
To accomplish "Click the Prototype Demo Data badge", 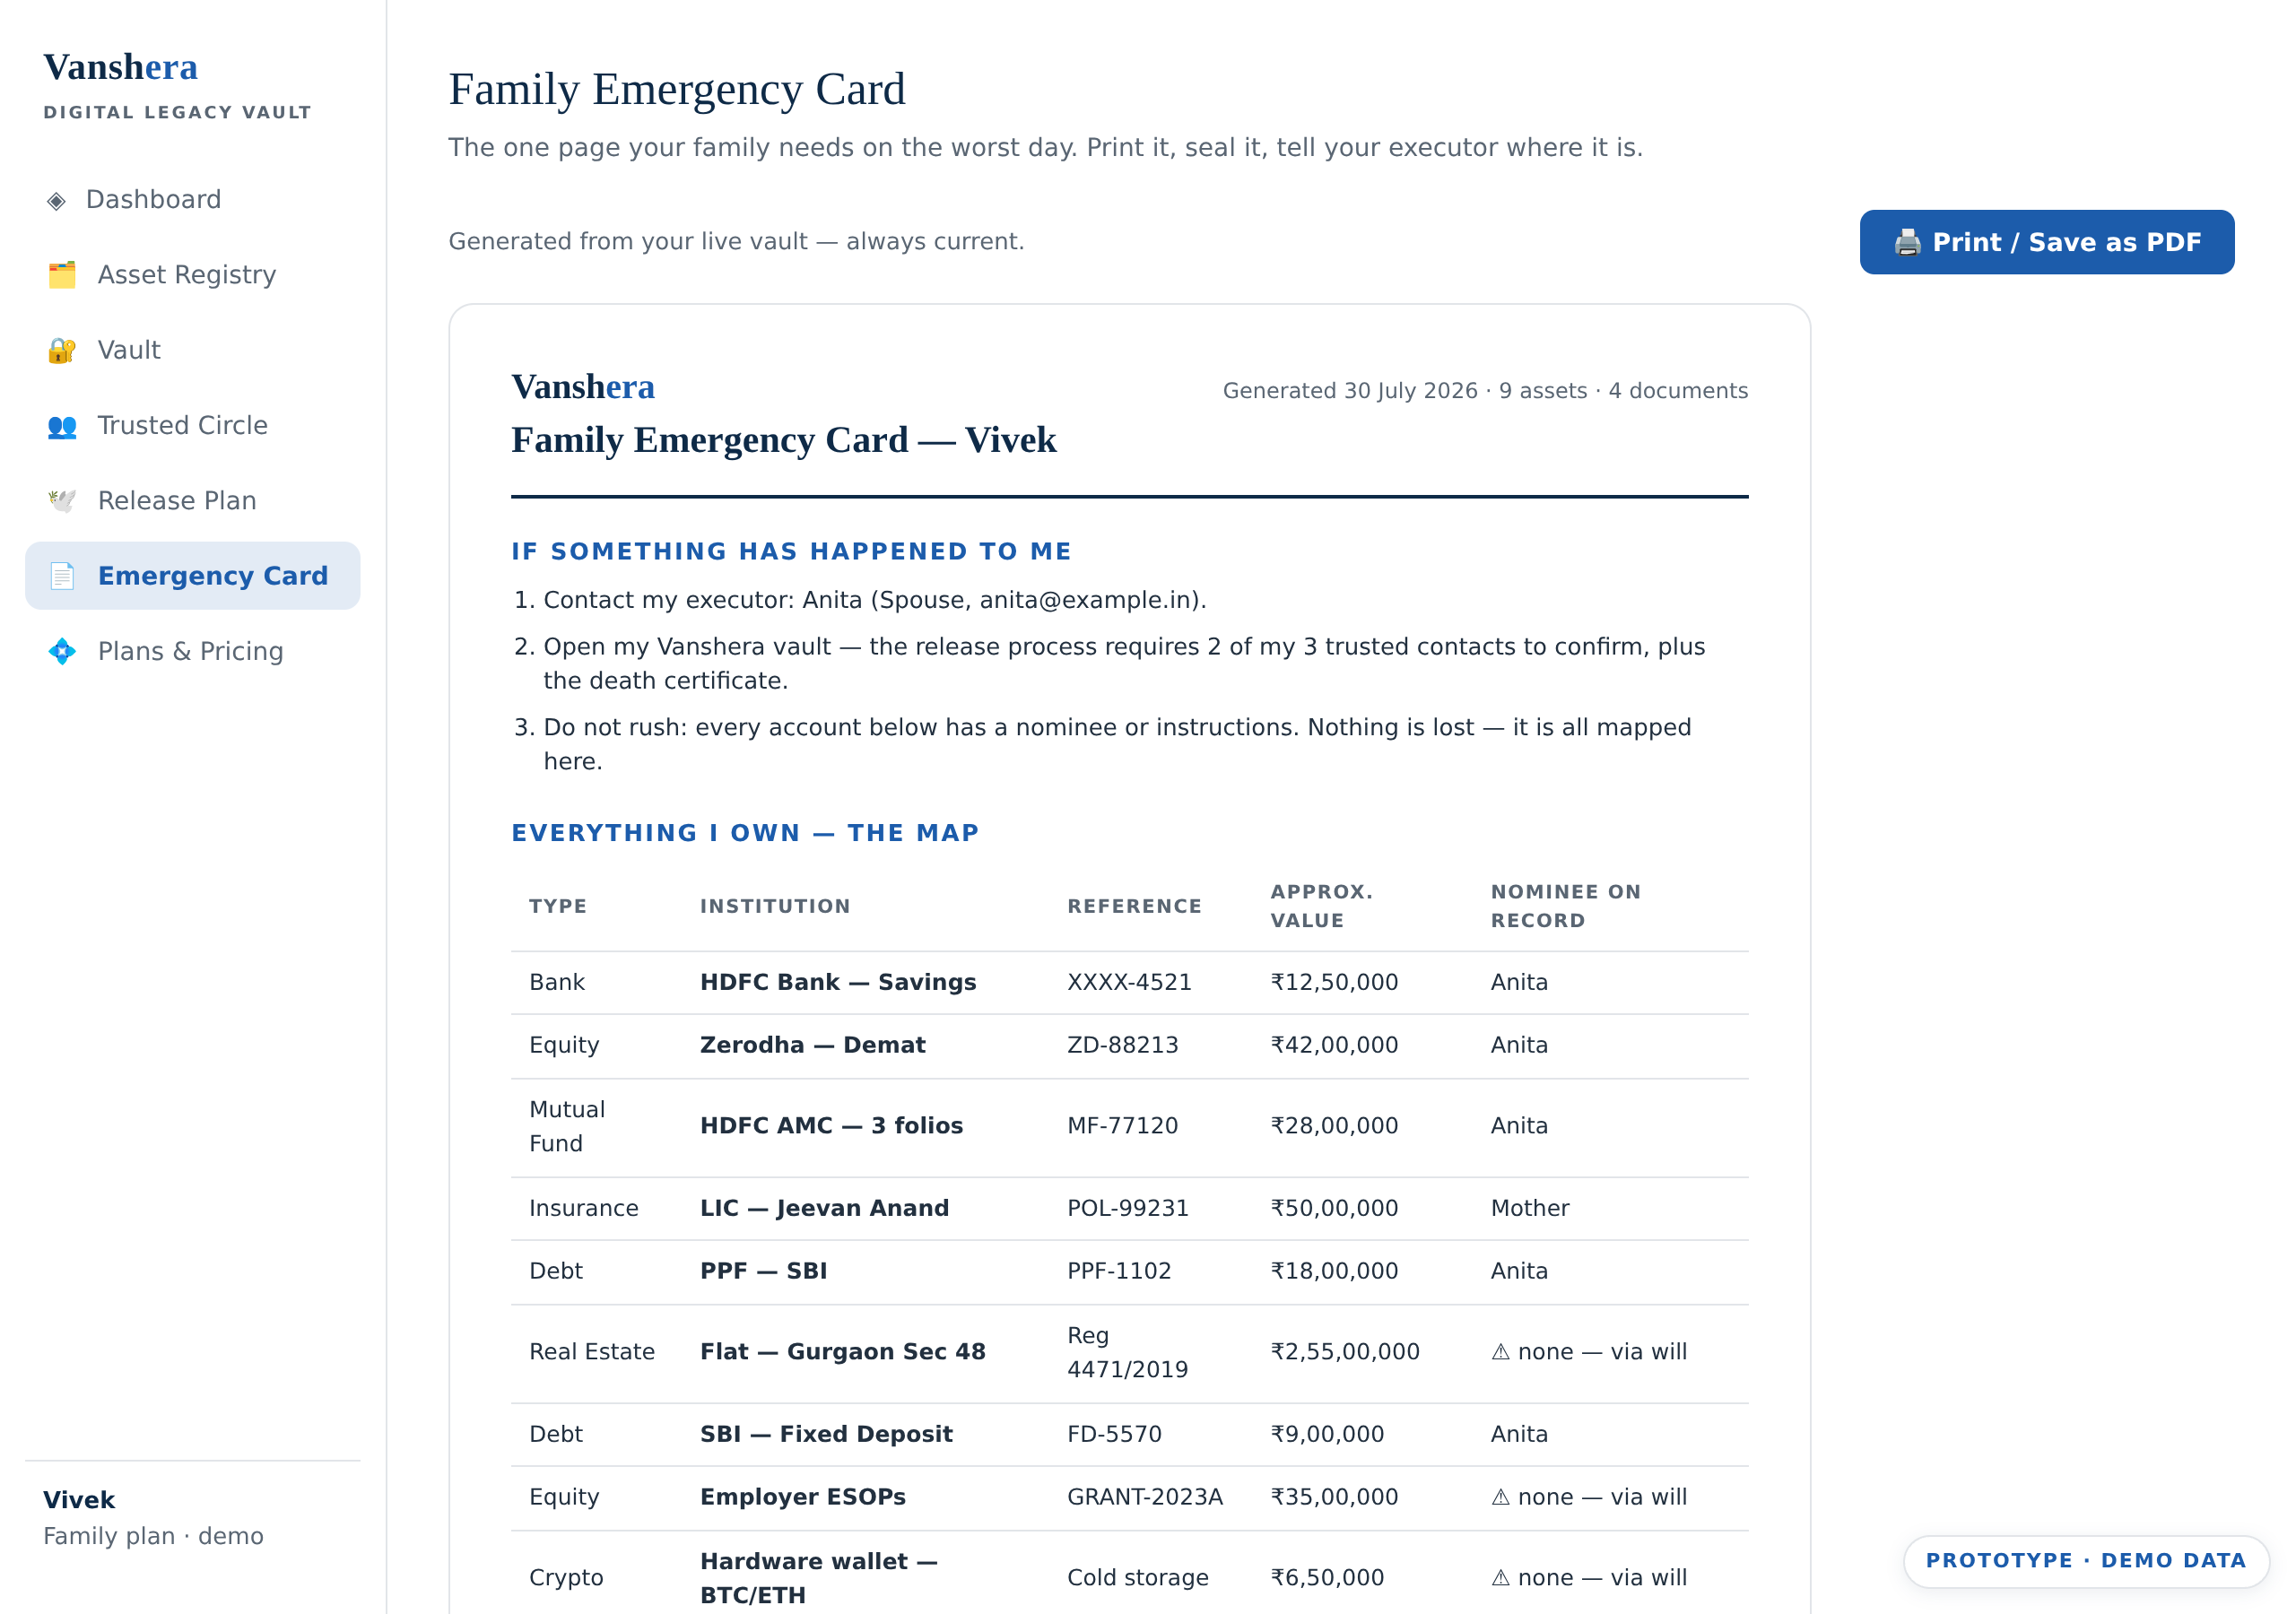I will tap(2086, 1560).
